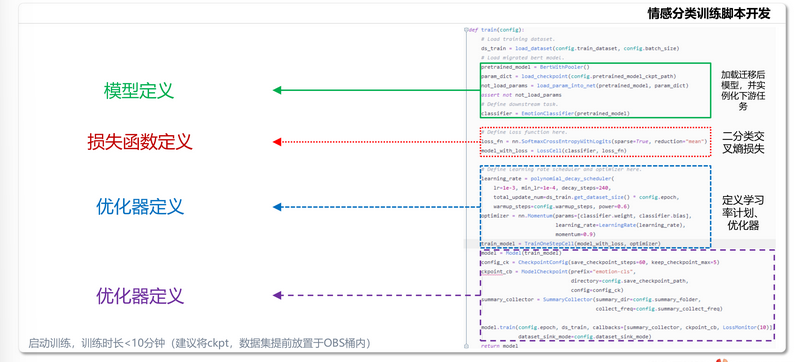Select the slide title 情感分类训练脚本开发
This screenshot has width=795, height=362.
point(709,14)
